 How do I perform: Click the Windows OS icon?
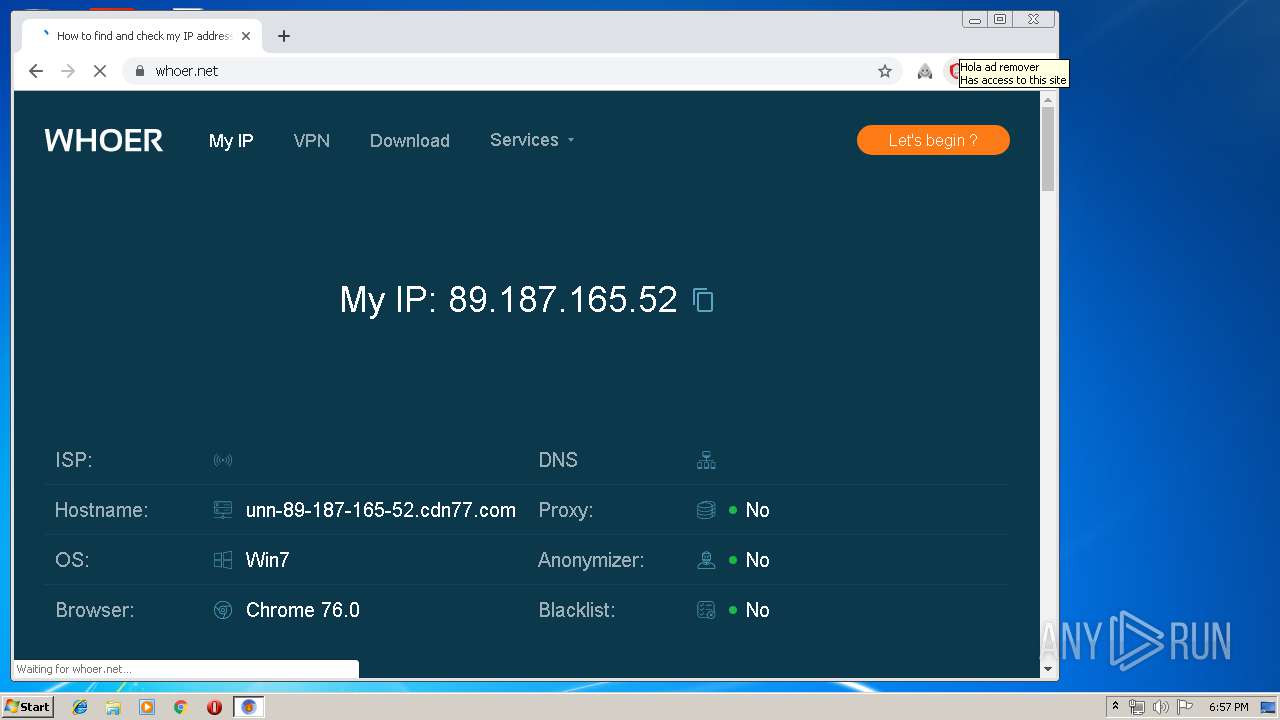point(223,560)
